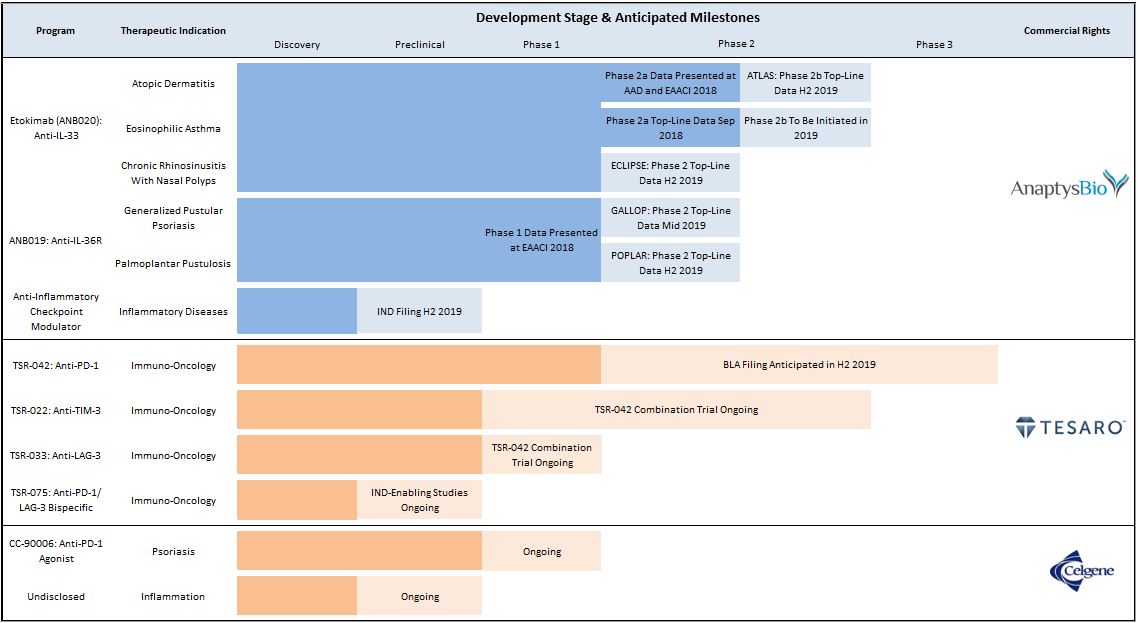Select the Preclinical stage column header
This screenshot has width=1138, height=623.
420,45
